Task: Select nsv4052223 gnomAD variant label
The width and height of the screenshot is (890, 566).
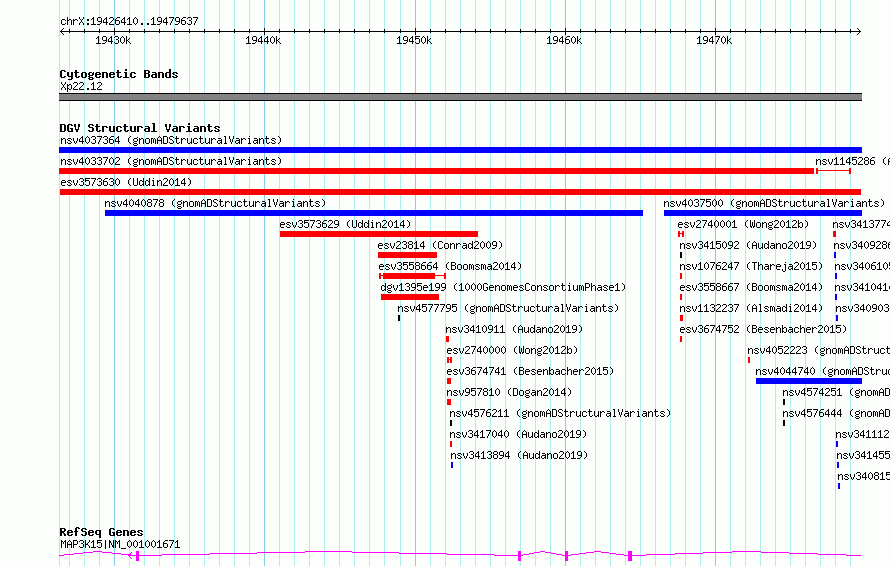Action: click(x=818, y=350)
